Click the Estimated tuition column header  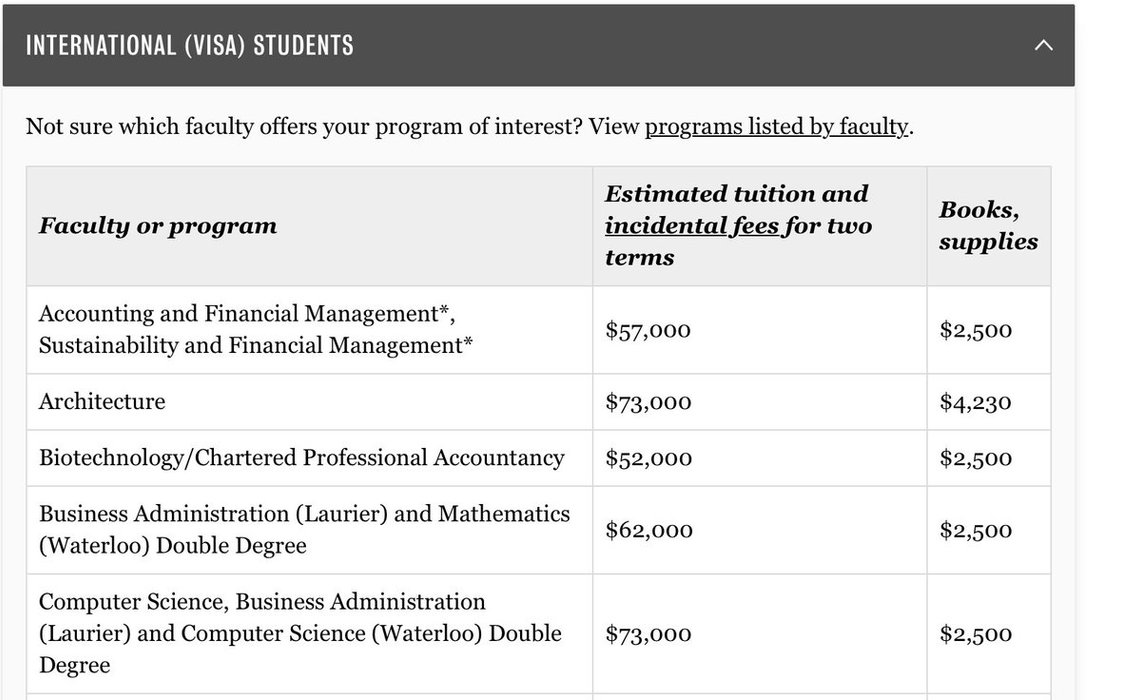tap(736, 194)
